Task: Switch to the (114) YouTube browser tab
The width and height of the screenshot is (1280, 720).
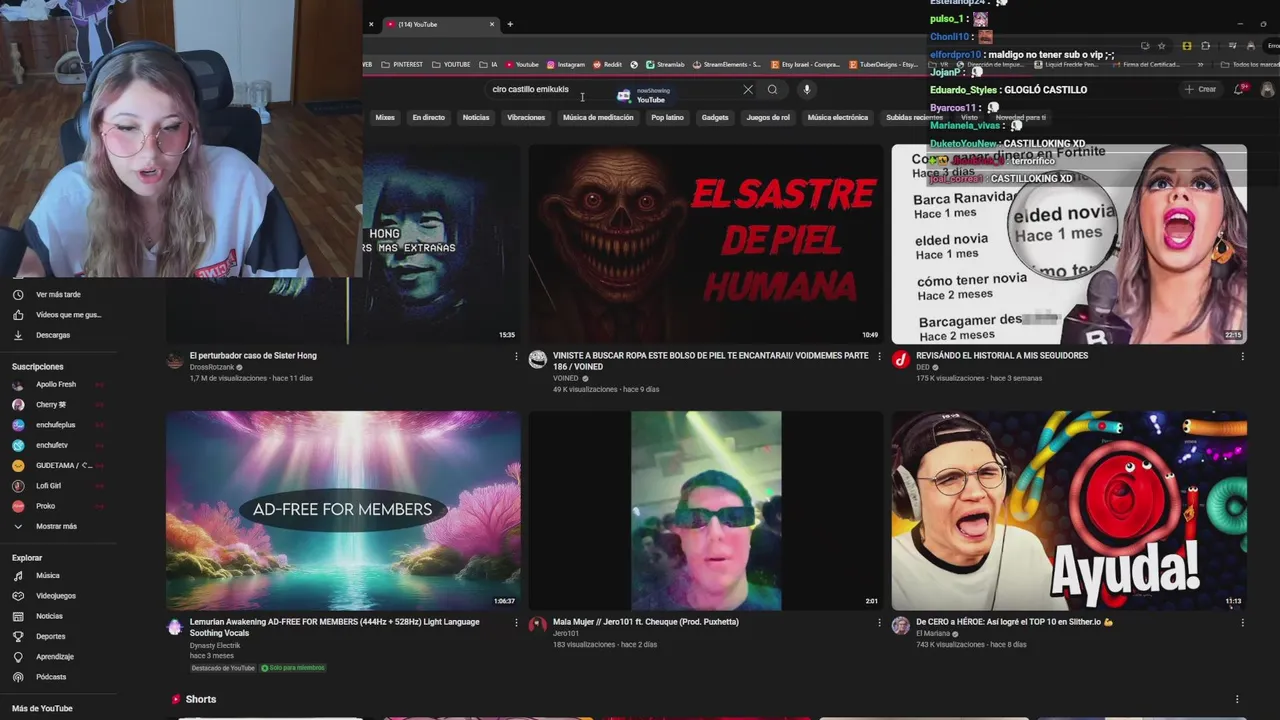Action: [x=440, y=24]
